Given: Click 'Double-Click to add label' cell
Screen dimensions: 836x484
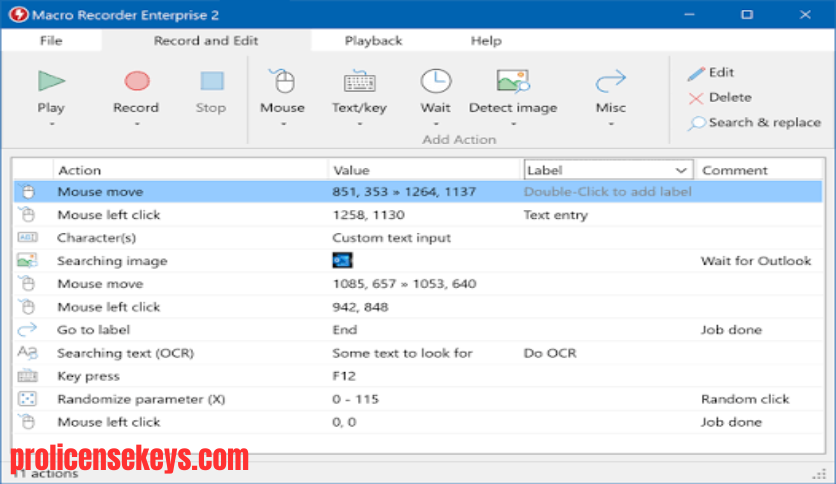Looking at the screenshot, I should pyautogui.click(x=608, y=191).
